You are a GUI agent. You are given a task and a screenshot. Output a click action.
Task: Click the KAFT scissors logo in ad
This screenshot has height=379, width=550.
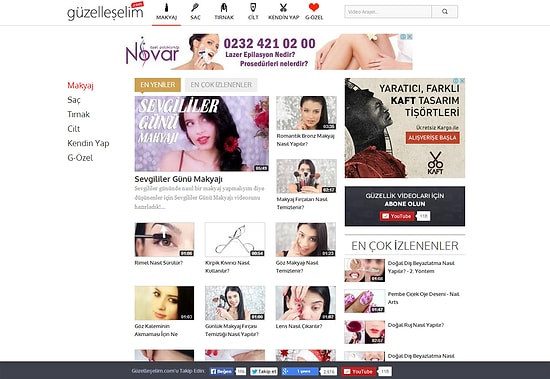435,163
